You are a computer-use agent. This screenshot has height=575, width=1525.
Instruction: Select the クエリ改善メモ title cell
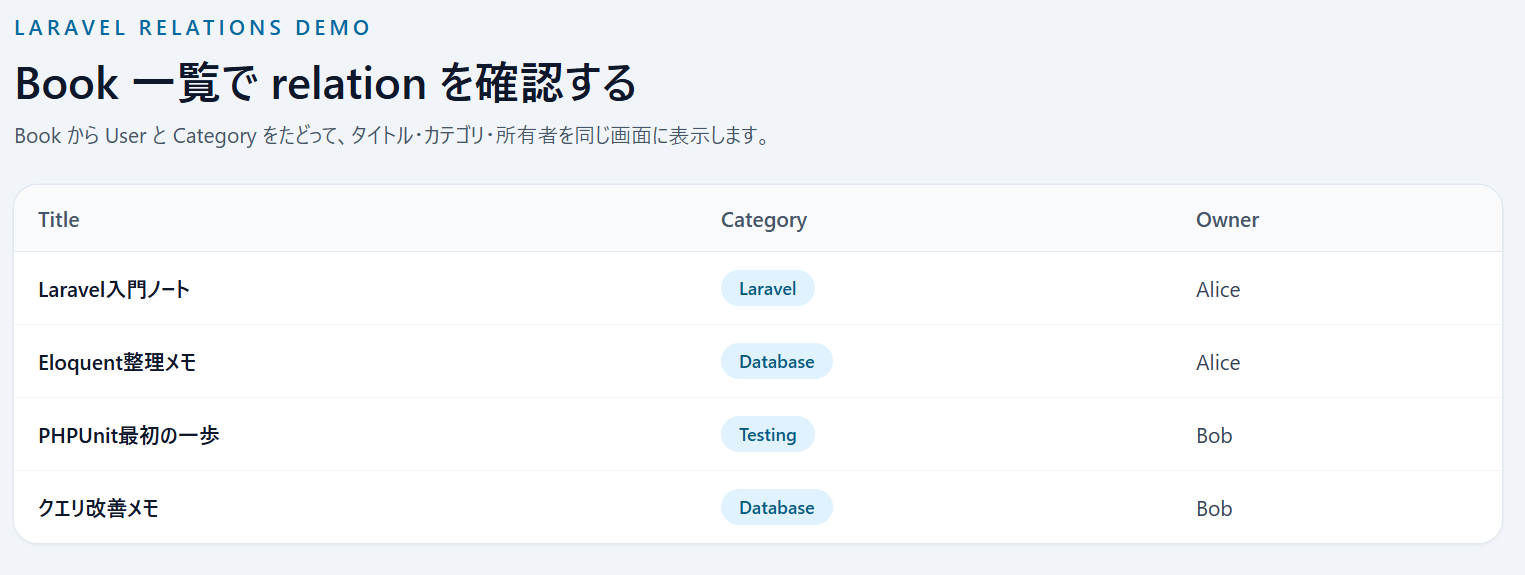(99, 509)
